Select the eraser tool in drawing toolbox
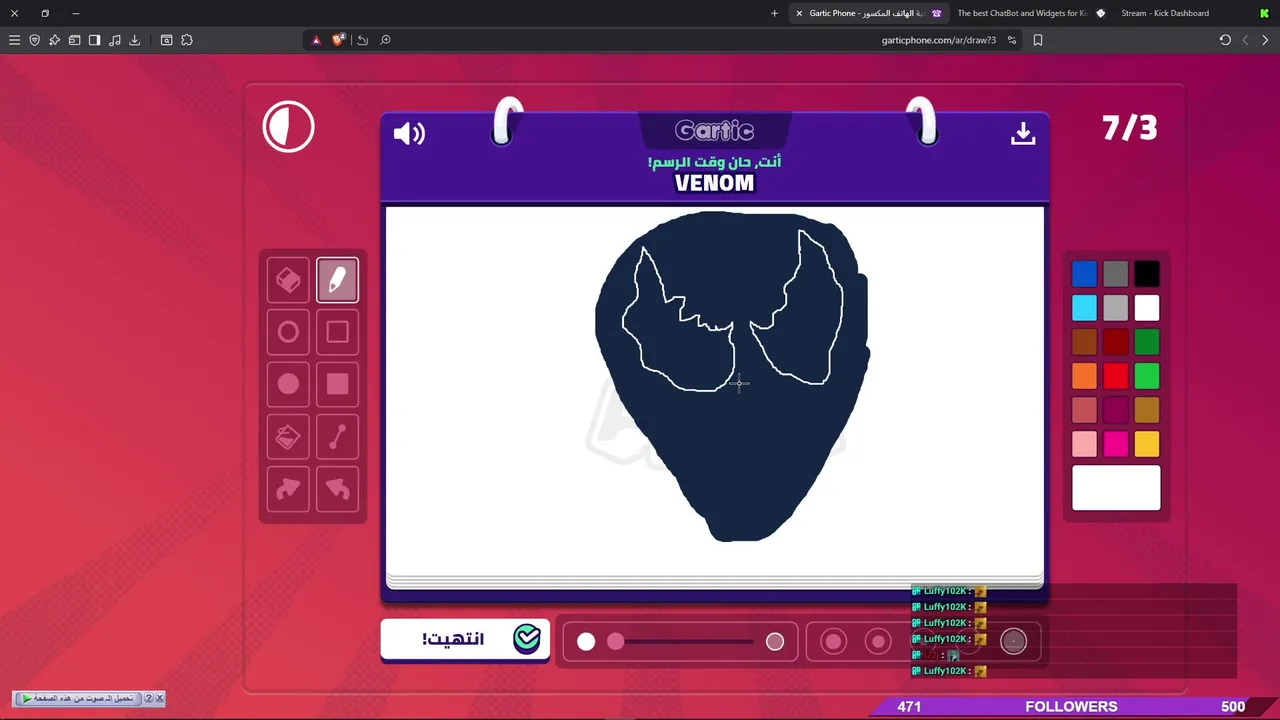1280x720 pixels. coord(288,280)
